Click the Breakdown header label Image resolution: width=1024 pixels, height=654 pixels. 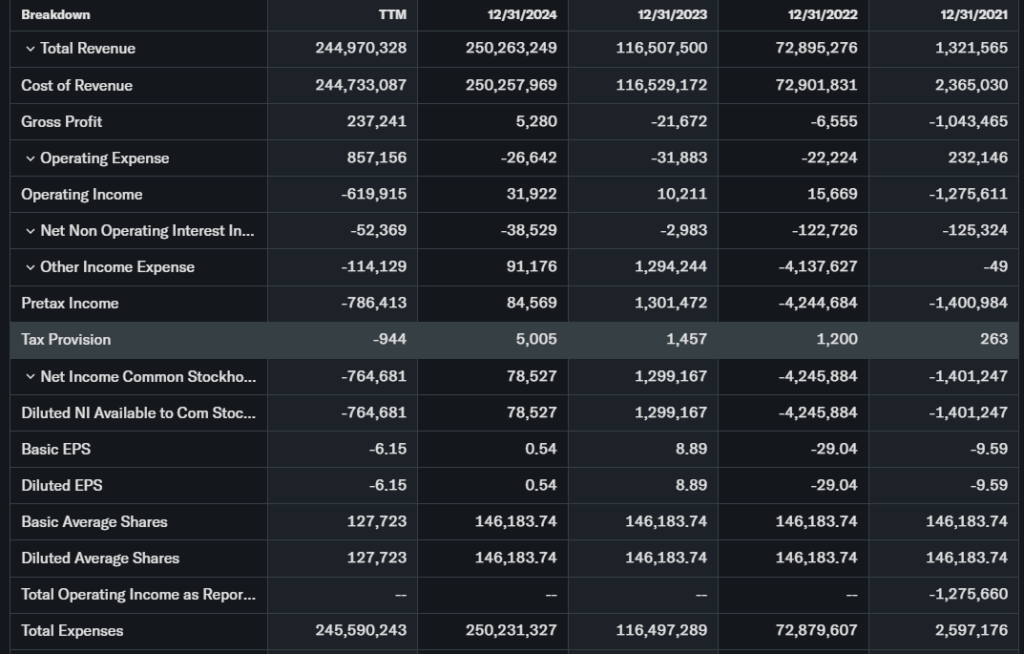(x=55, y=15)
